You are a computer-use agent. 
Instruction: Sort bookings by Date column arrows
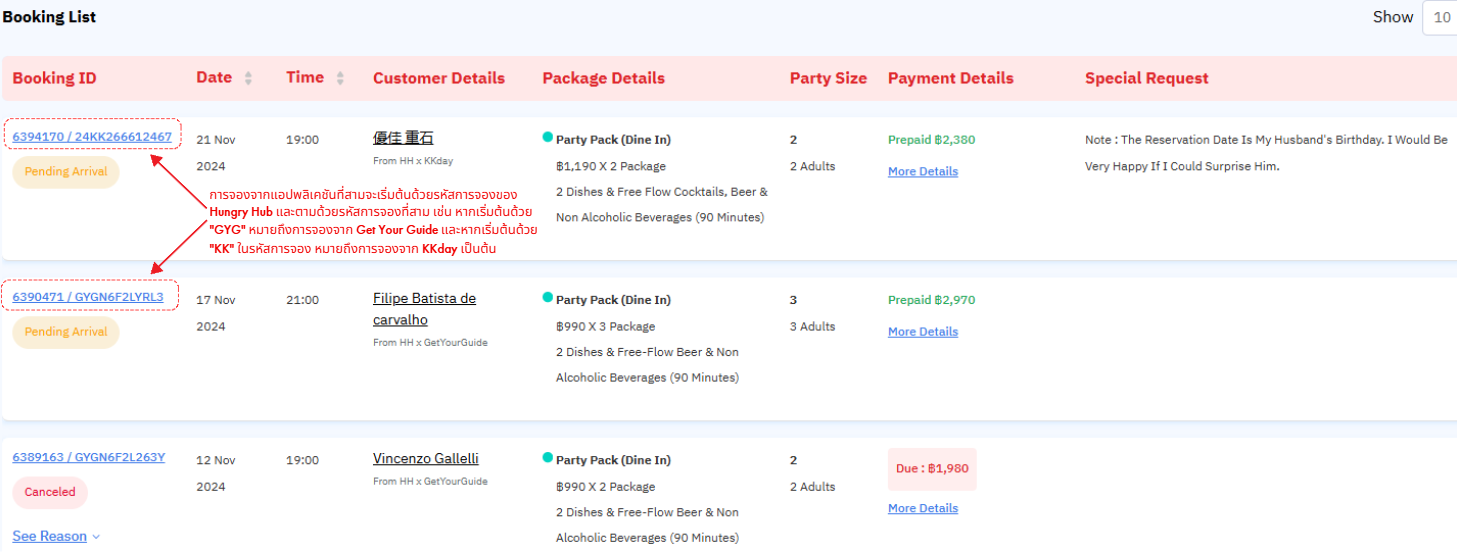[248, 78]
